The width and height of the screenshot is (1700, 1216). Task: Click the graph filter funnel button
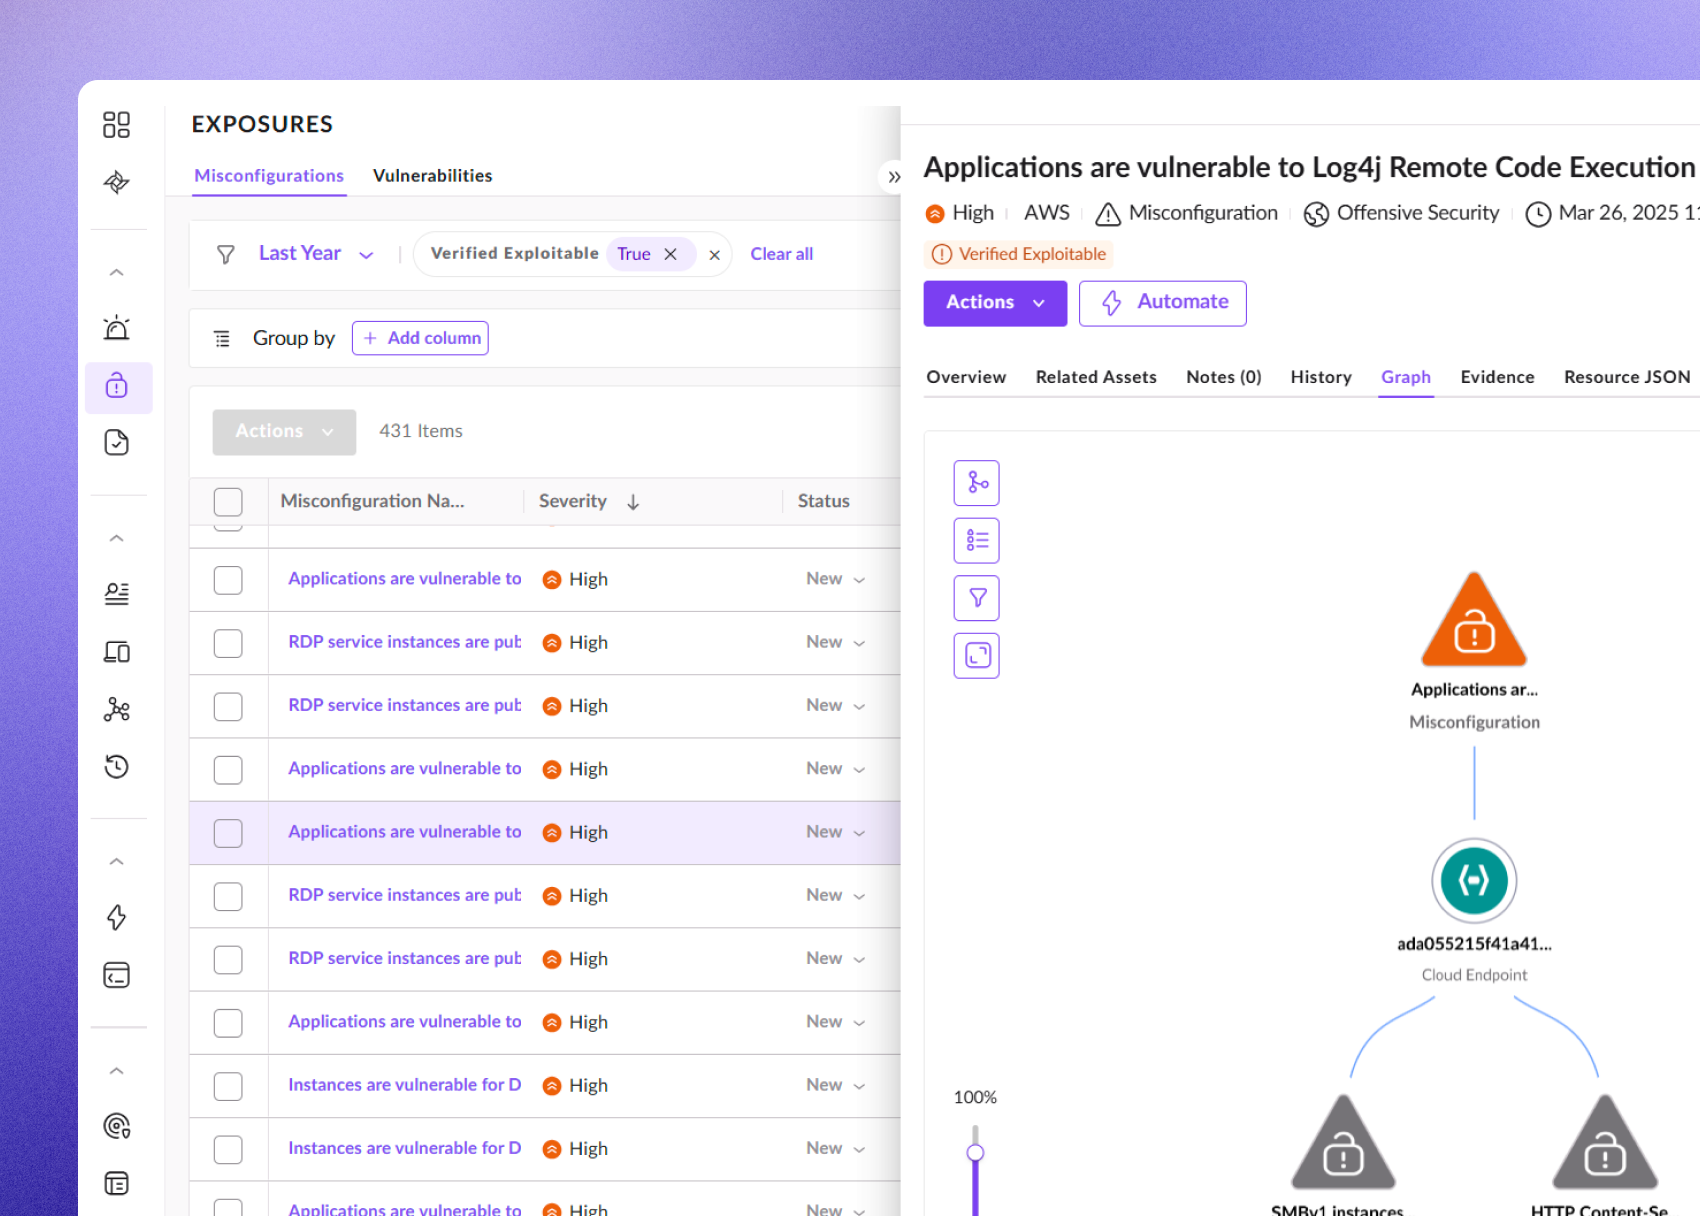click(x=977, y=598)
